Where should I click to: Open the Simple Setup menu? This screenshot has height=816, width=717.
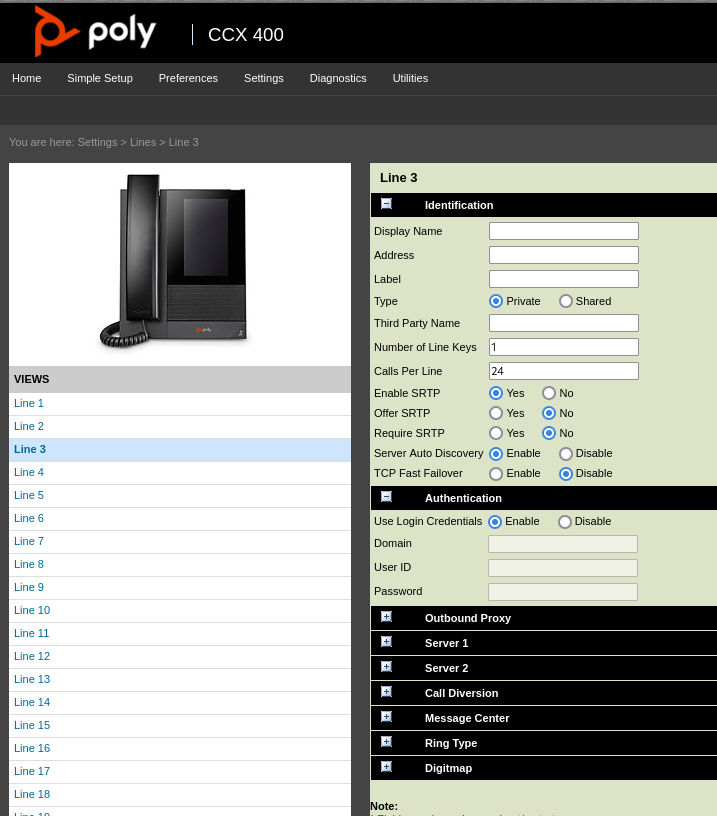(x=100, y=78)
